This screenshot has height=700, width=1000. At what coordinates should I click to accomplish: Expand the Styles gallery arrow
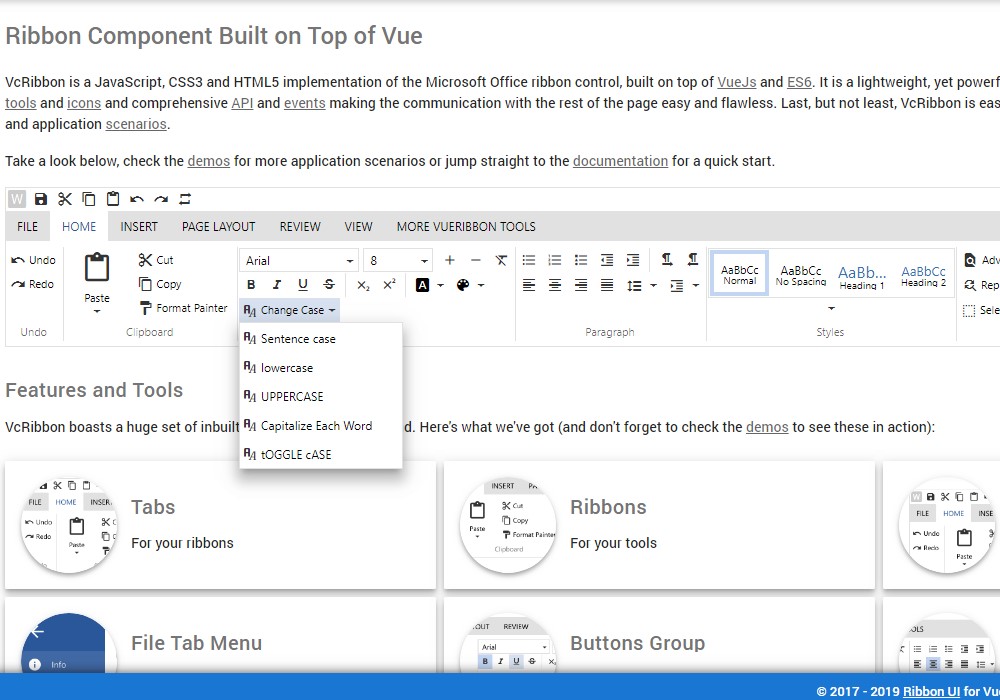(x=831, y=309)
